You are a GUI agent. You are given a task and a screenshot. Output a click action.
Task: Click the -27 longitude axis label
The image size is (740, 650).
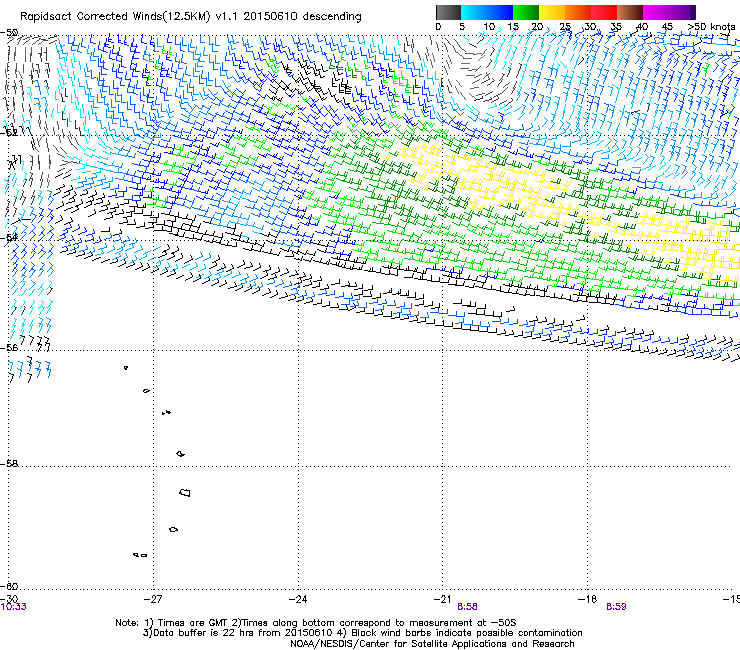coord(153,599)
